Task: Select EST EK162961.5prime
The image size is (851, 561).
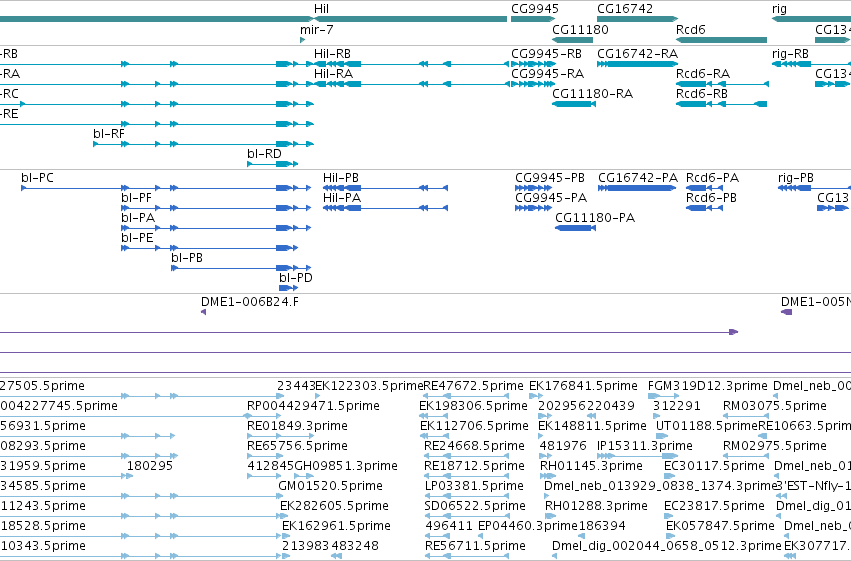Action: coord(336,526)
